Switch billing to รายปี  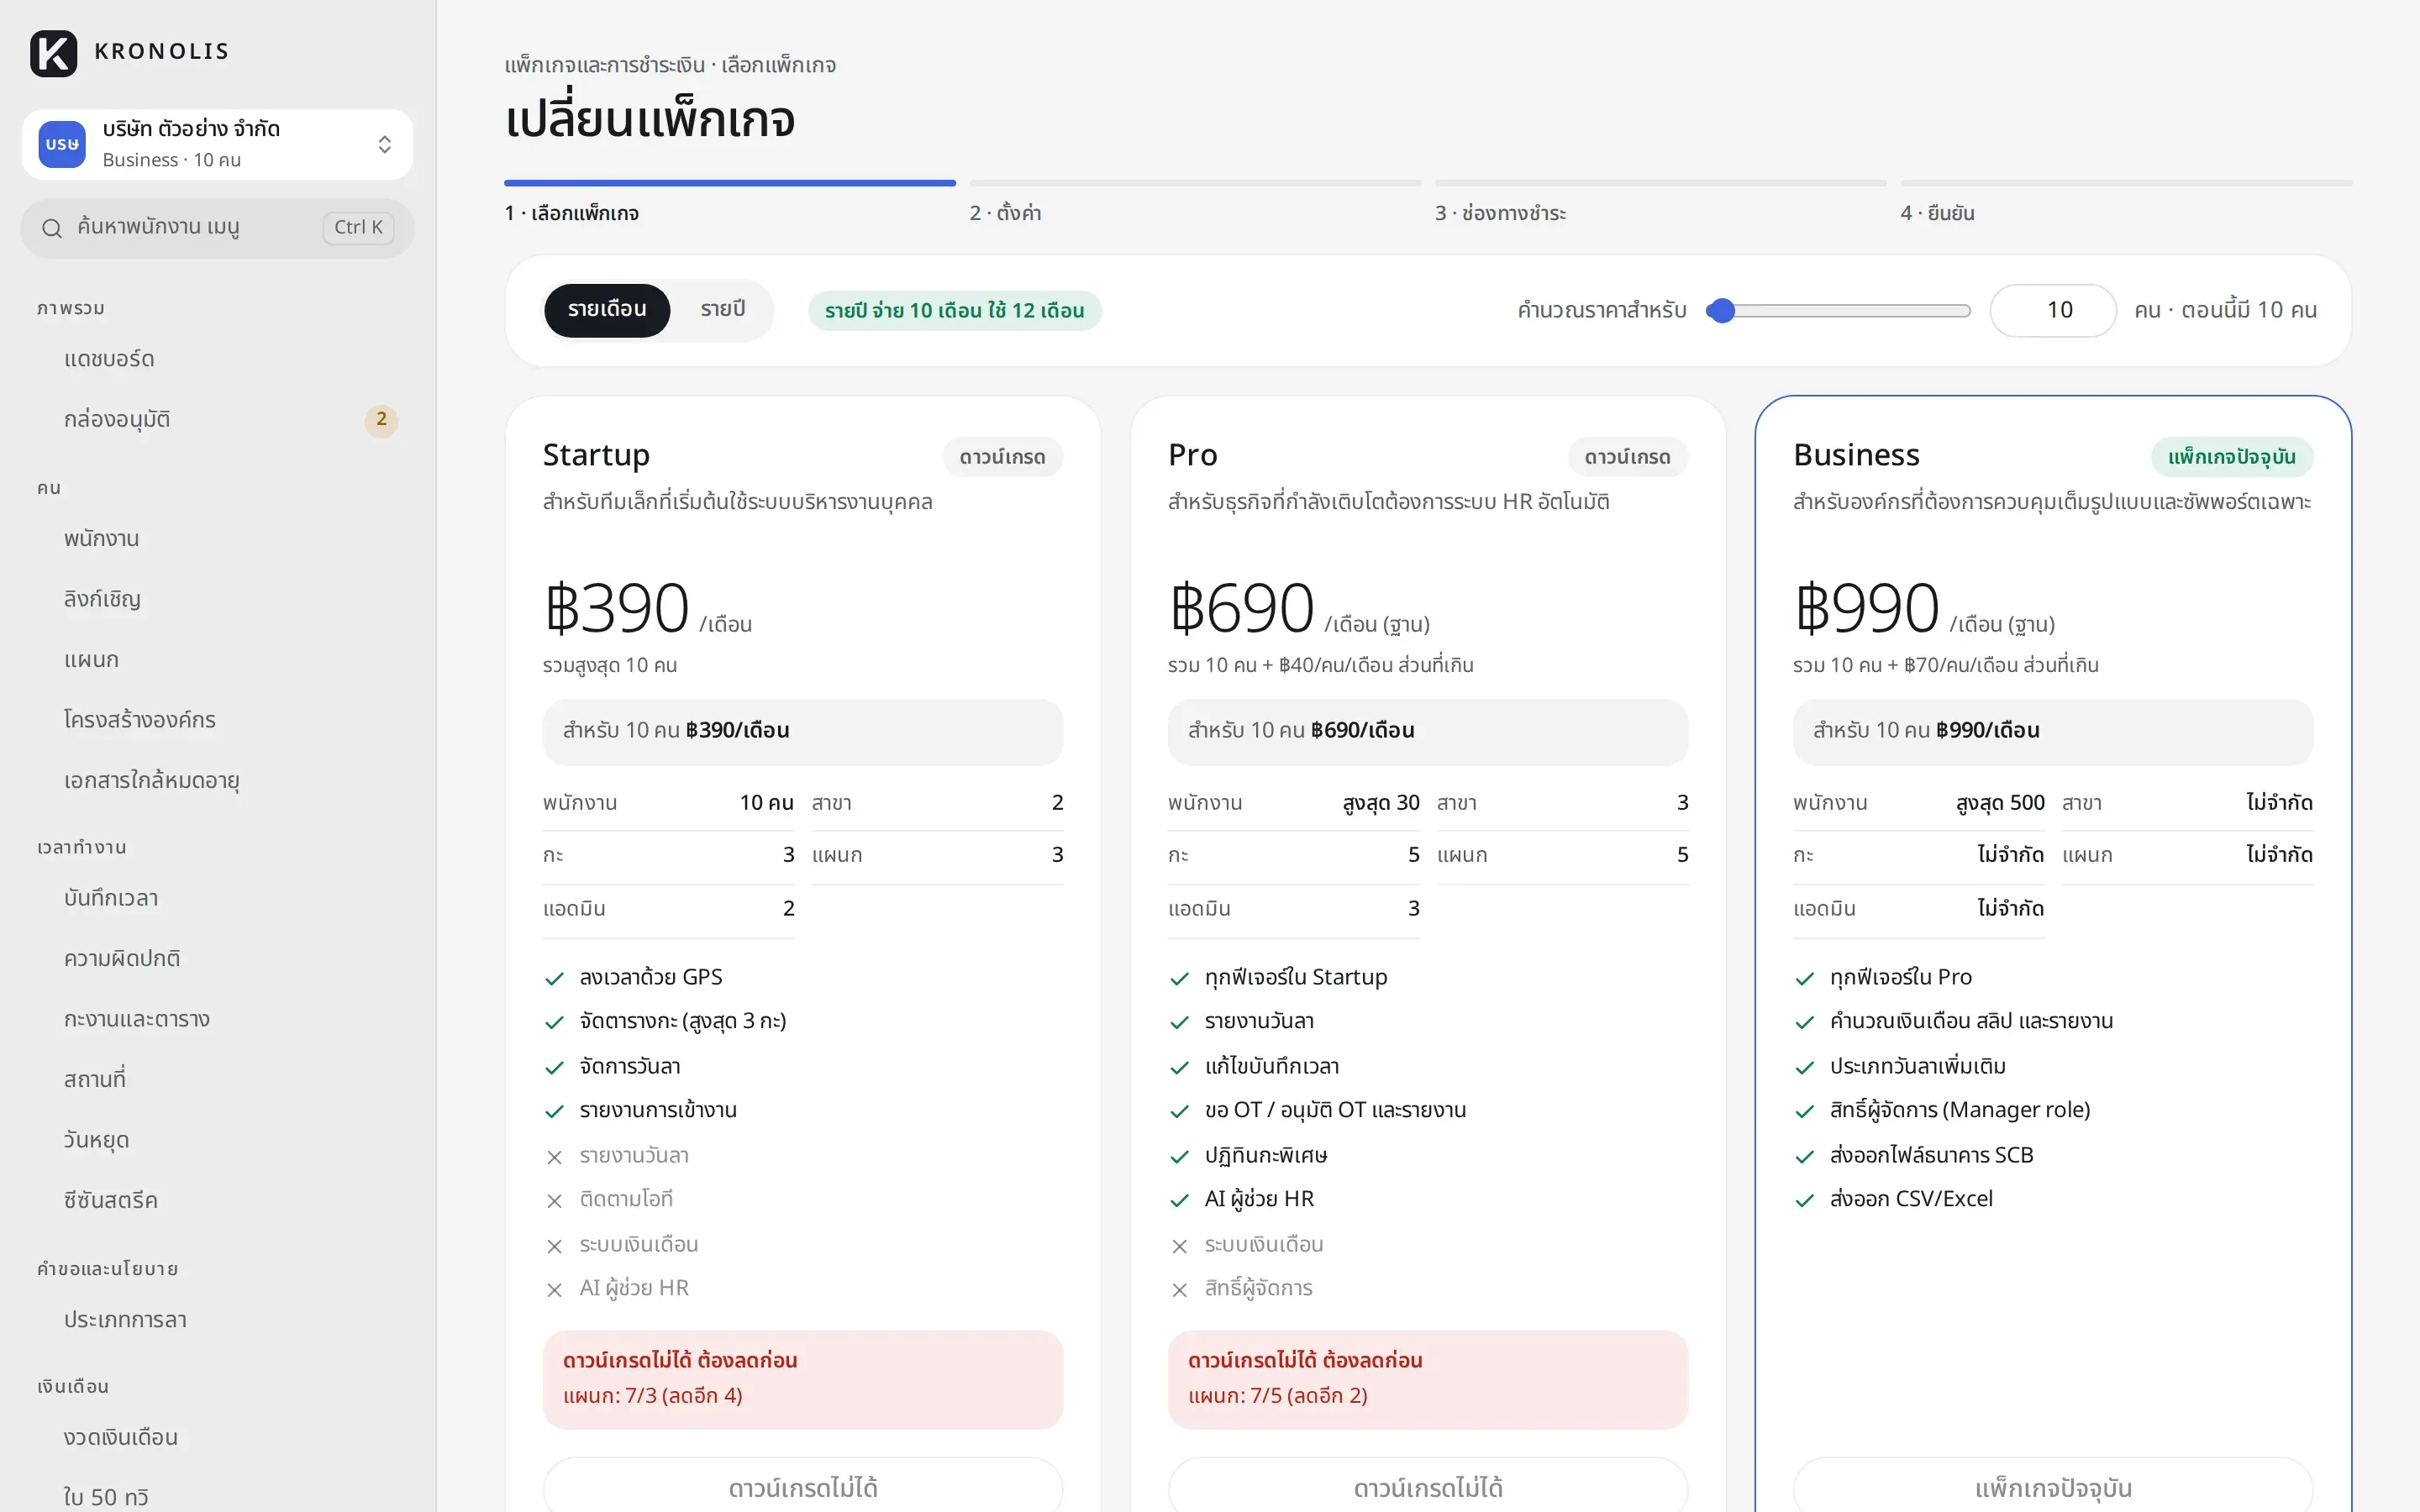(x=723, y=310)
